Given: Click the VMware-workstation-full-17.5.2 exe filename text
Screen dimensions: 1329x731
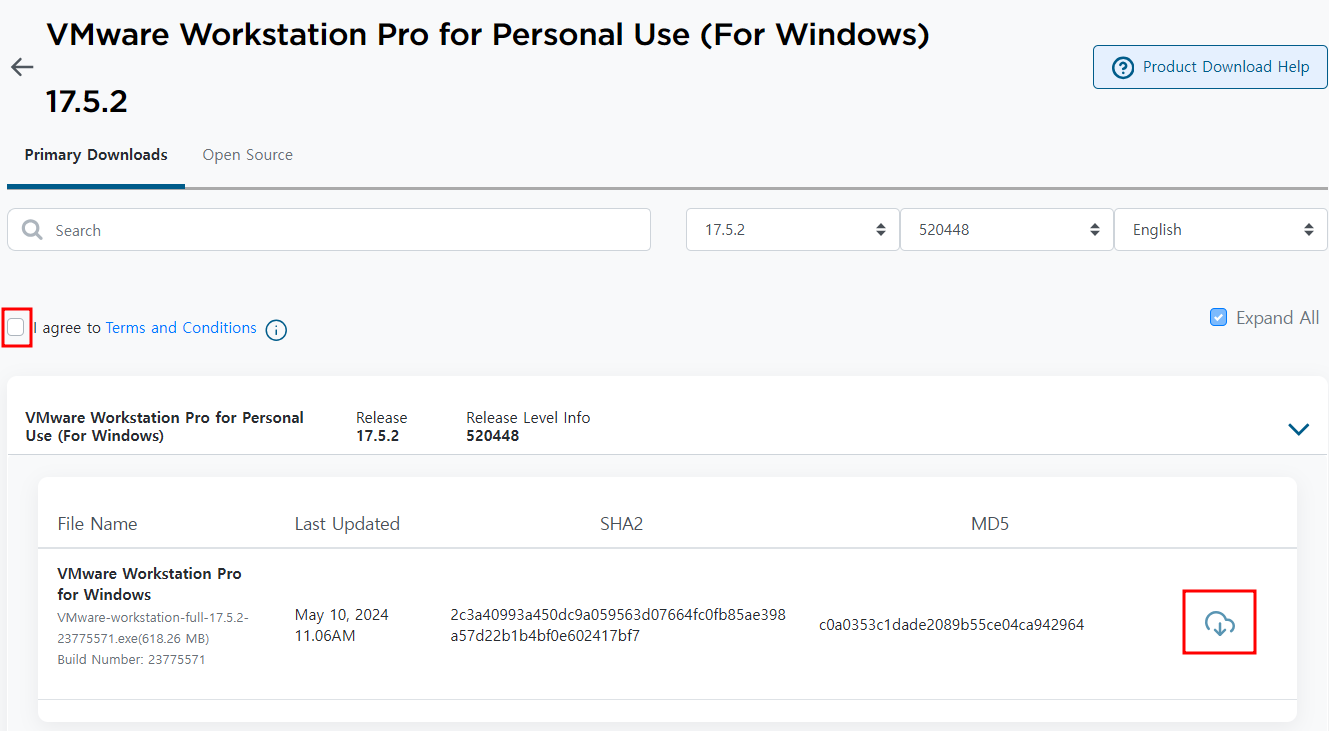Looking at the screenshot, I should [153, 628].
